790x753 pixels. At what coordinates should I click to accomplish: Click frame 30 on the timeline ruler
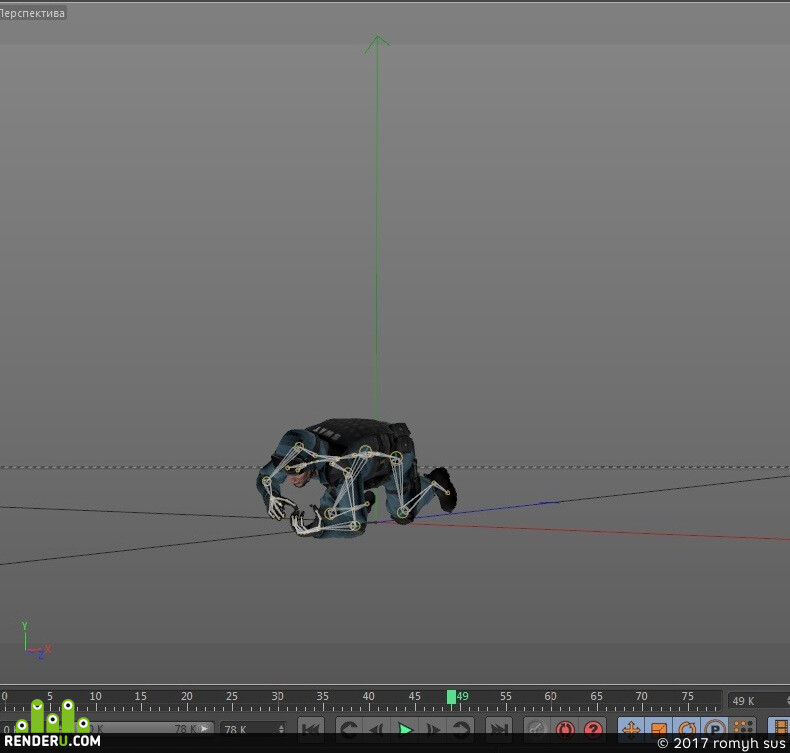tap(278, 697)
